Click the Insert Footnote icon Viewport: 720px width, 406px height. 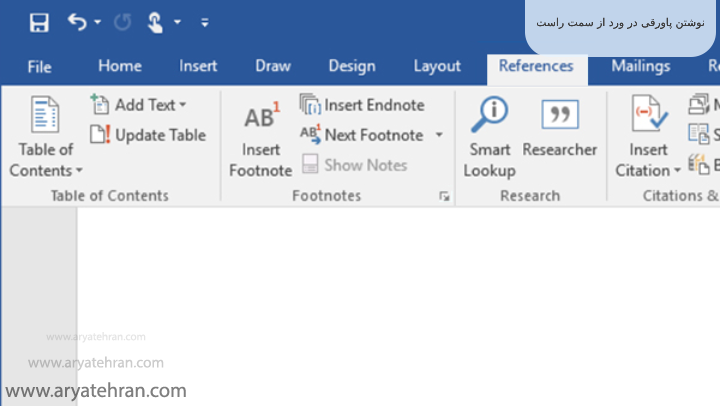pos(260,118)
